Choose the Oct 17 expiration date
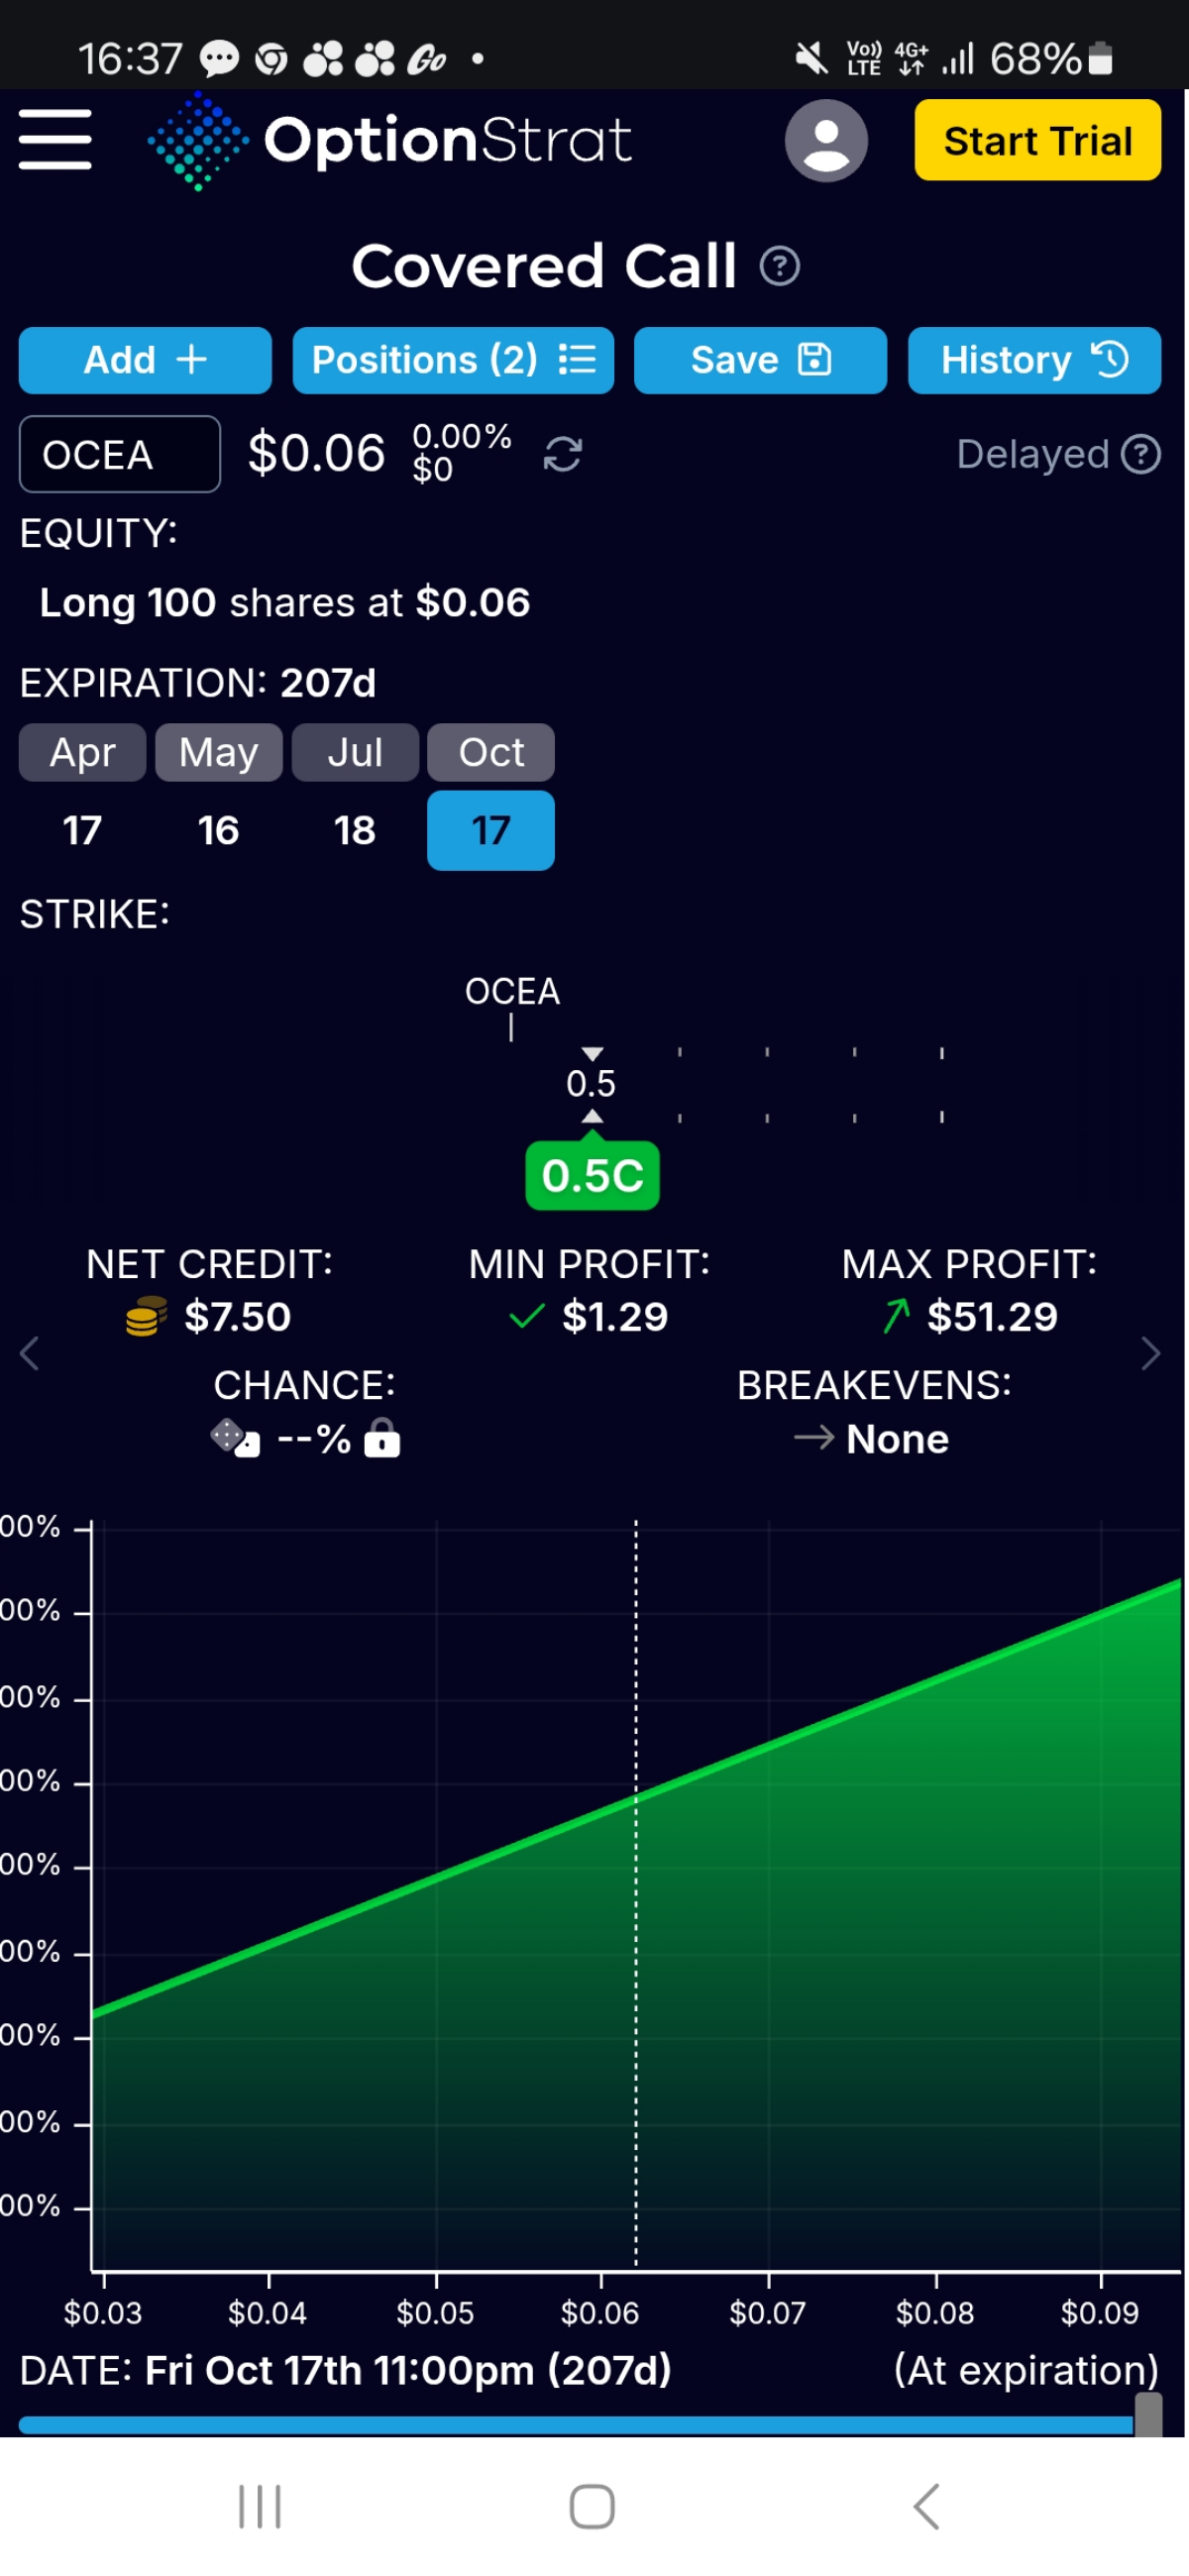Screen dimensions: 1189x2576 [491, 830]
